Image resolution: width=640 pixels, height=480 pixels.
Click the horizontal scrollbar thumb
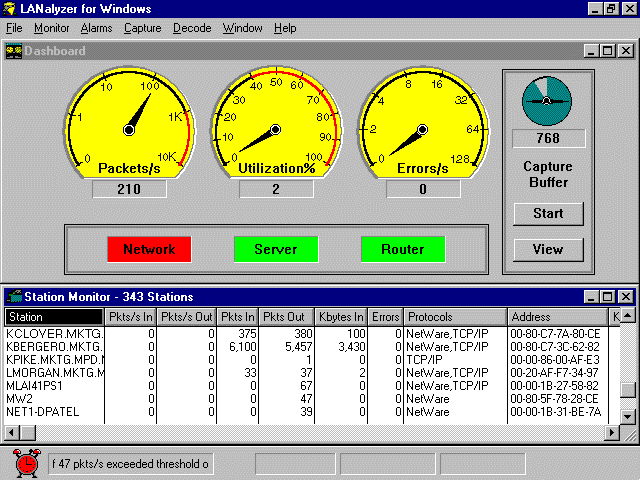(28, 432)
